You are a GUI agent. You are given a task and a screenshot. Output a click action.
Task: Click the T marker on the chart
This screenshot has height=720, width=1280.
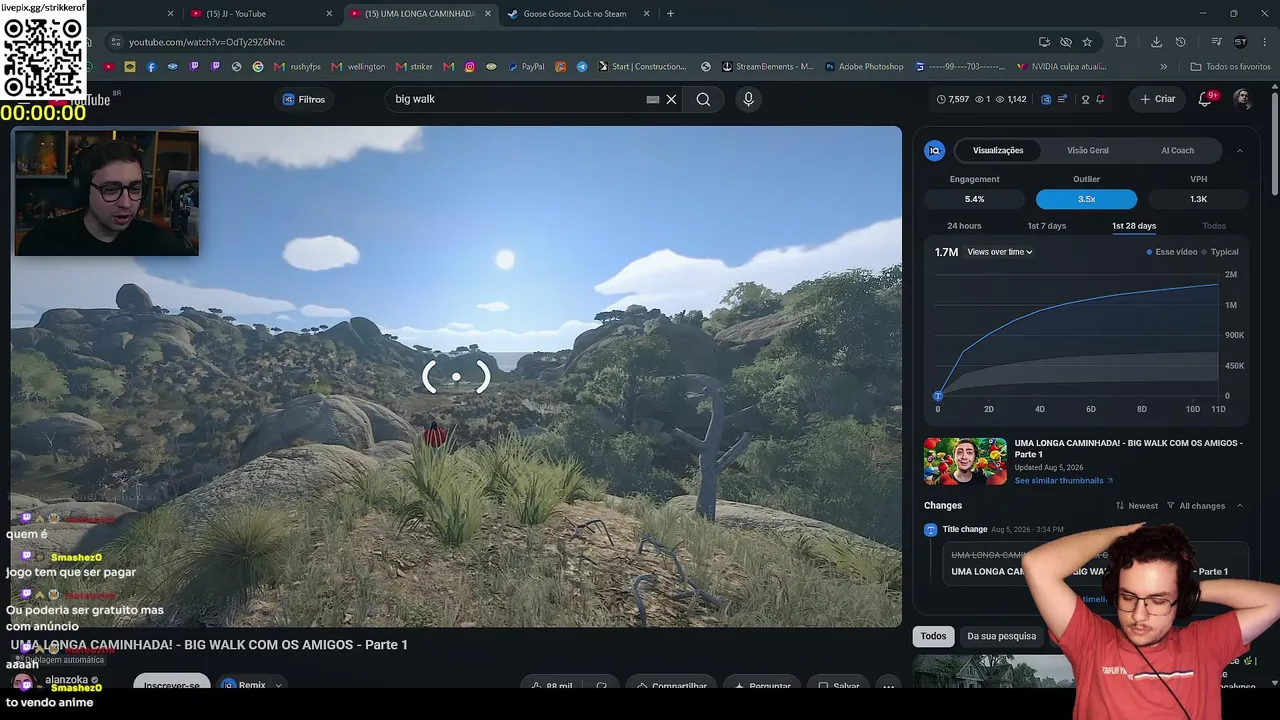click(x=937, y=396)
